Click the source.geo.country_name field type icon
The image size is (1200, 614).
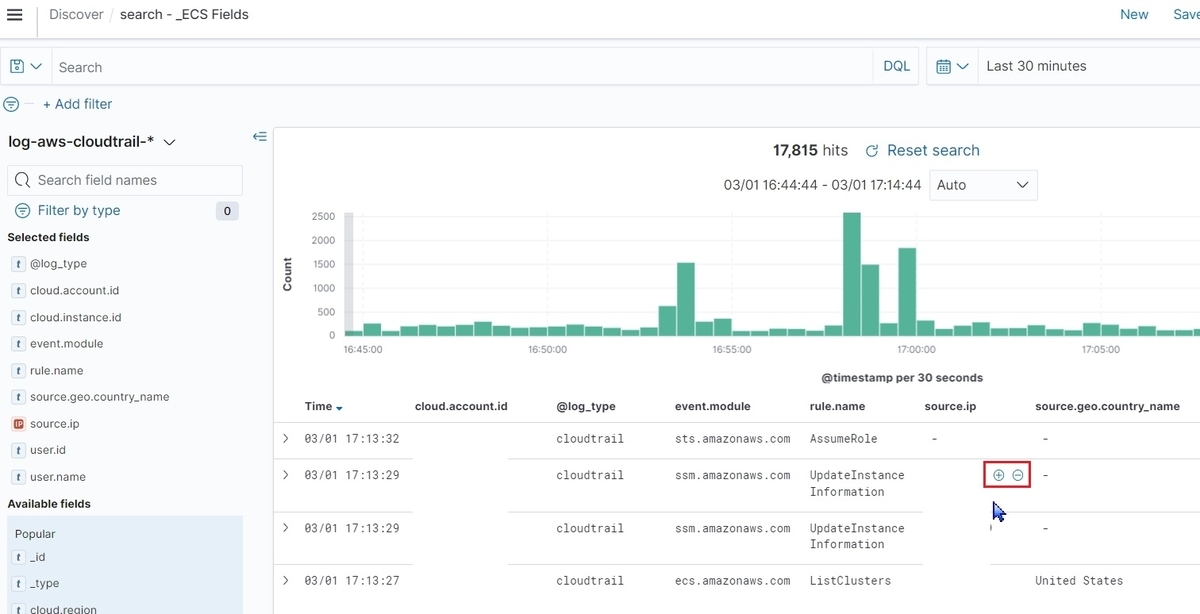(x=18, y=397)
